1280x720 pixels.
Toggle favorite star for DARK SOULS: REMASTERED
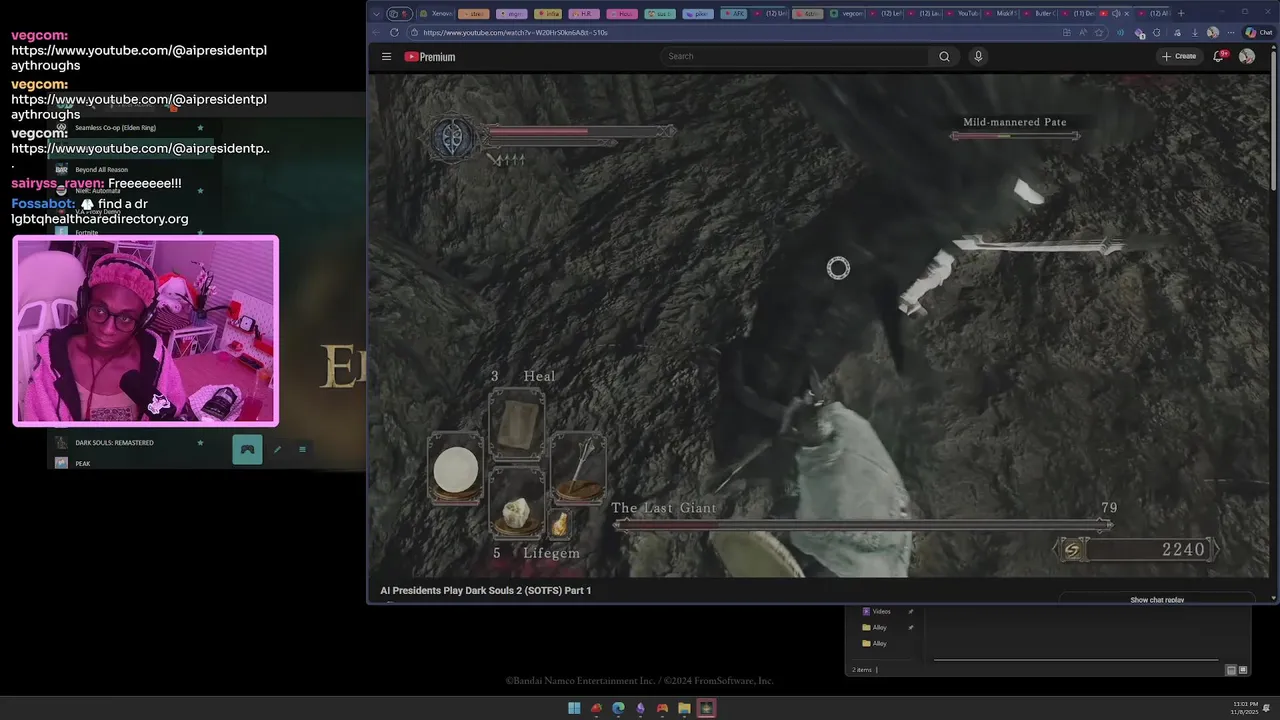[200, 442]
